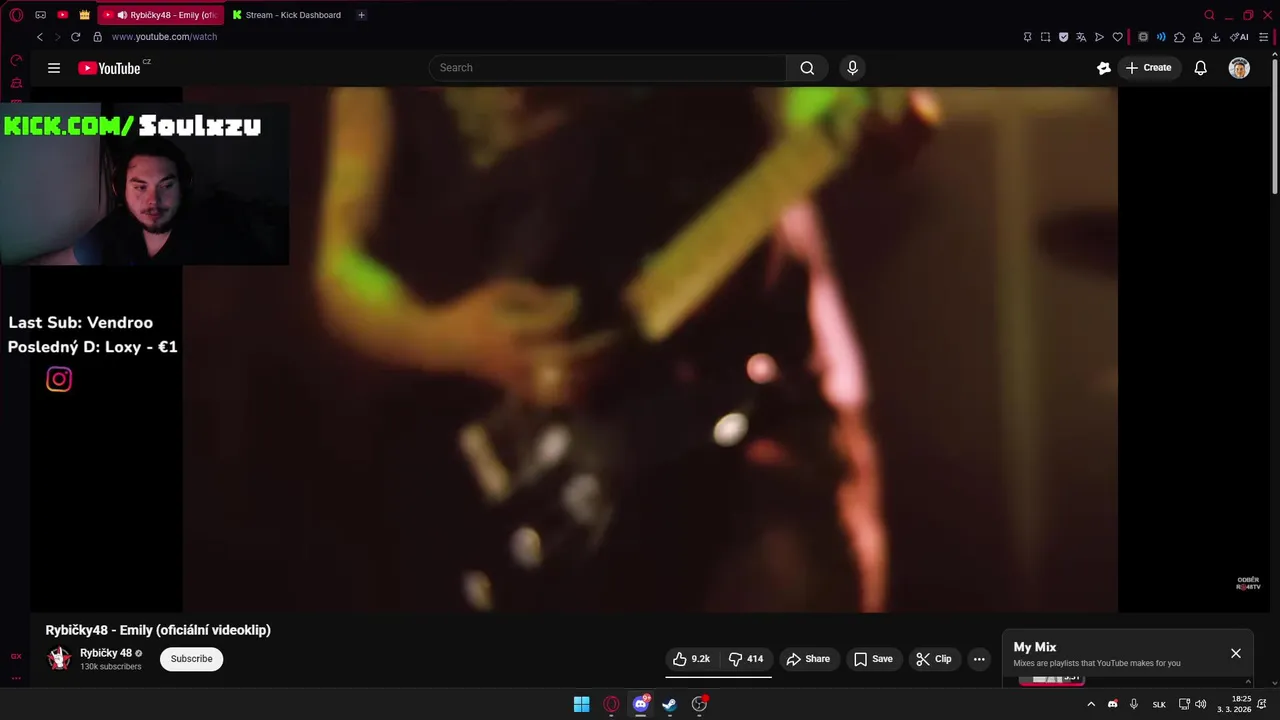Open the Ask sparkle icon near Create
This screenshot has height=720, width=1280.
(1104, 68)
